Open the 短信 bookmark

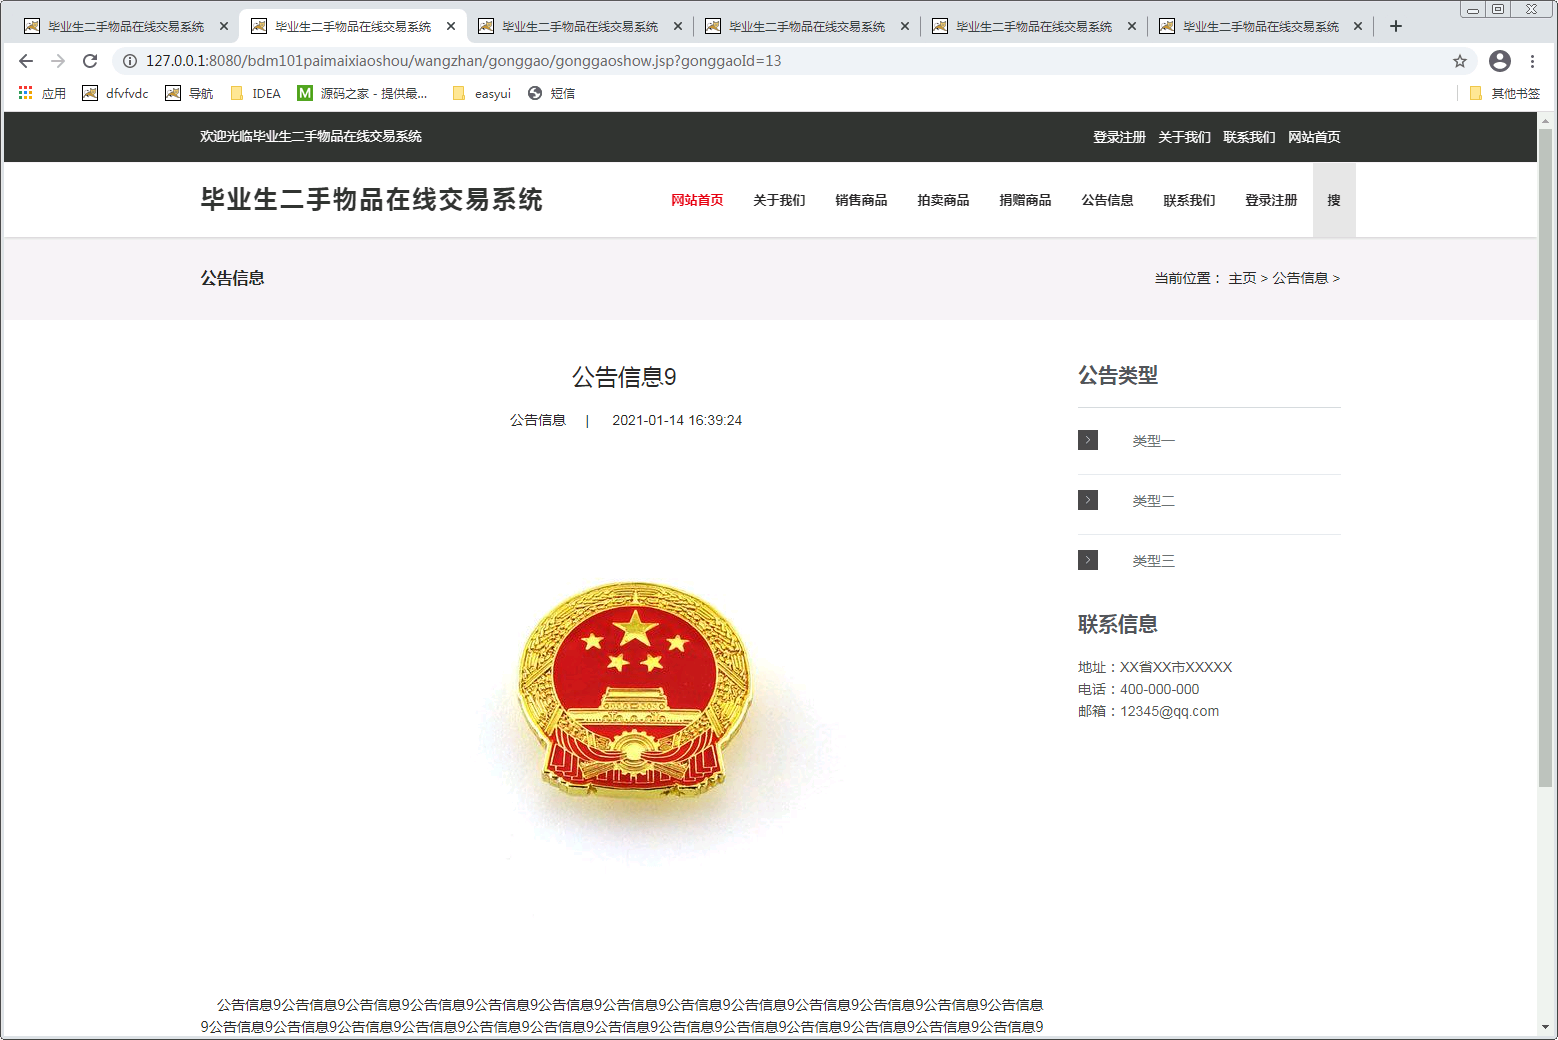[552, 93]
